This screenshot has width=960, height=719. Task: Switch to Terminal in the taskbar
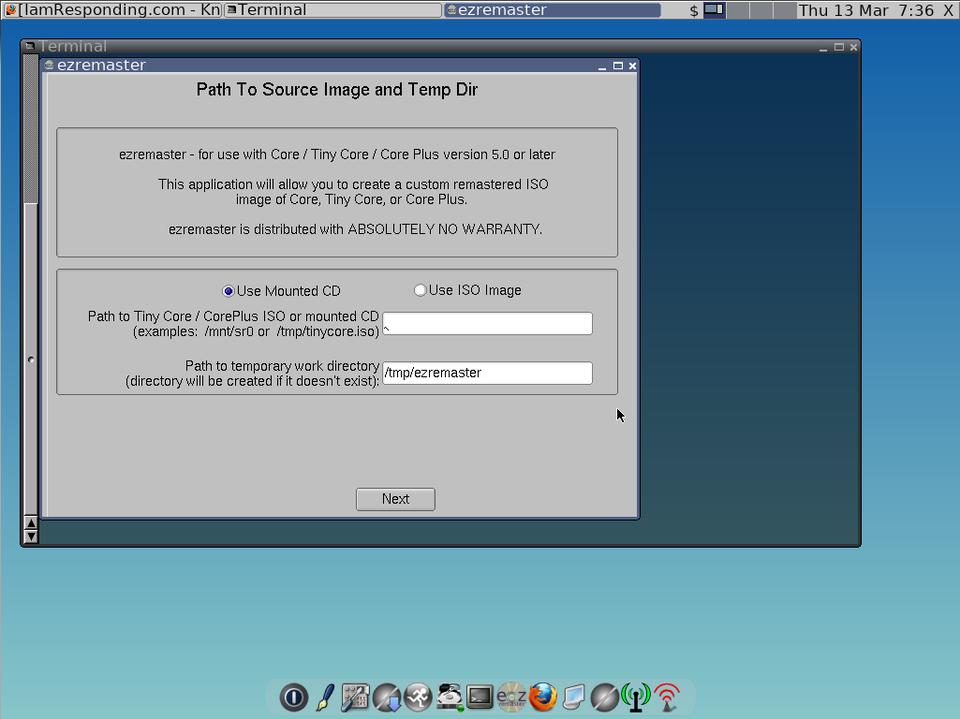pyautogui.click(x=332, y=10)
